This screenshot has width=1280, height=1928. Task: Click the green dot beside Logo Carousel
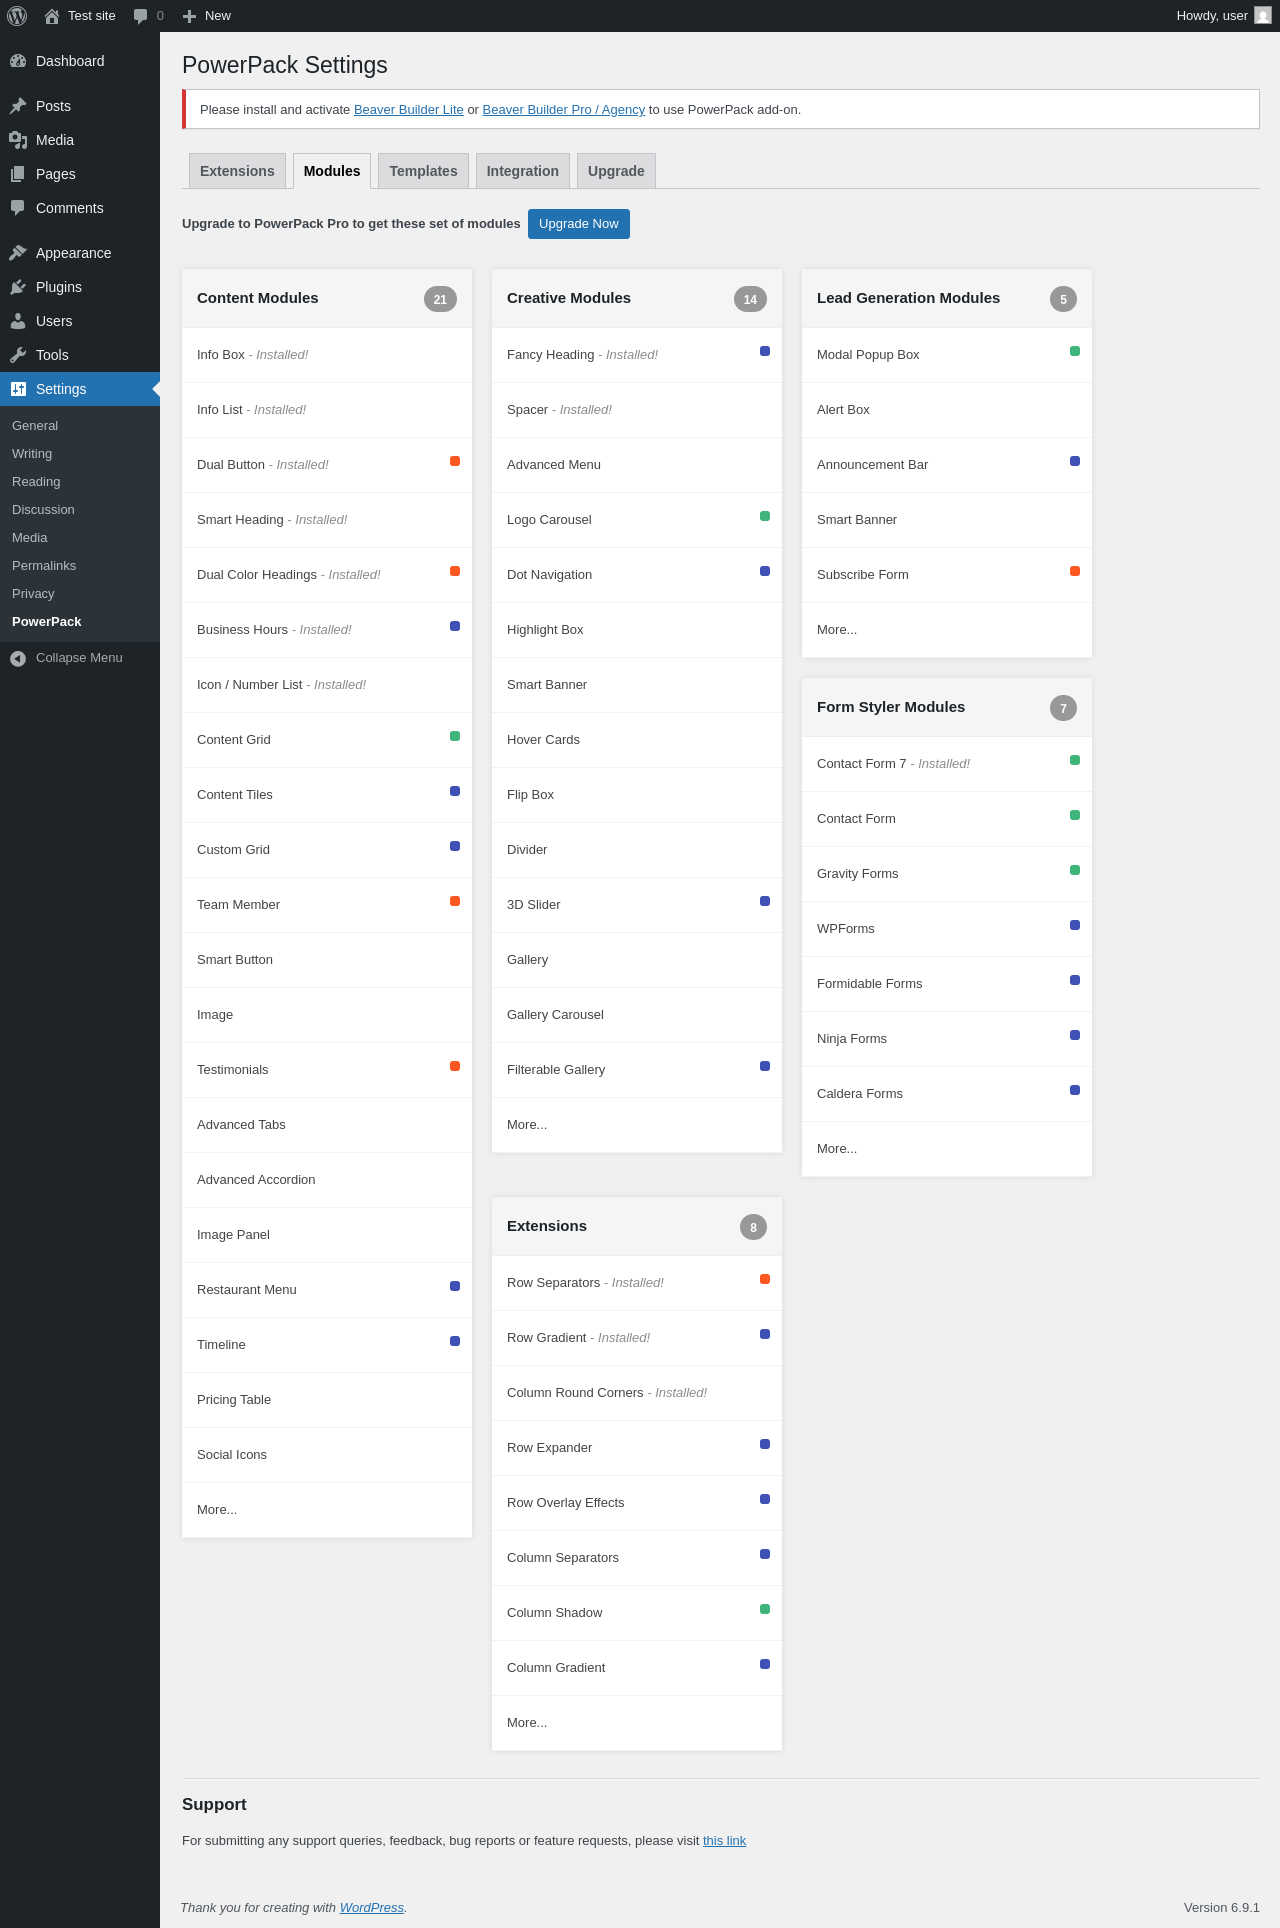tap(765, 516)
